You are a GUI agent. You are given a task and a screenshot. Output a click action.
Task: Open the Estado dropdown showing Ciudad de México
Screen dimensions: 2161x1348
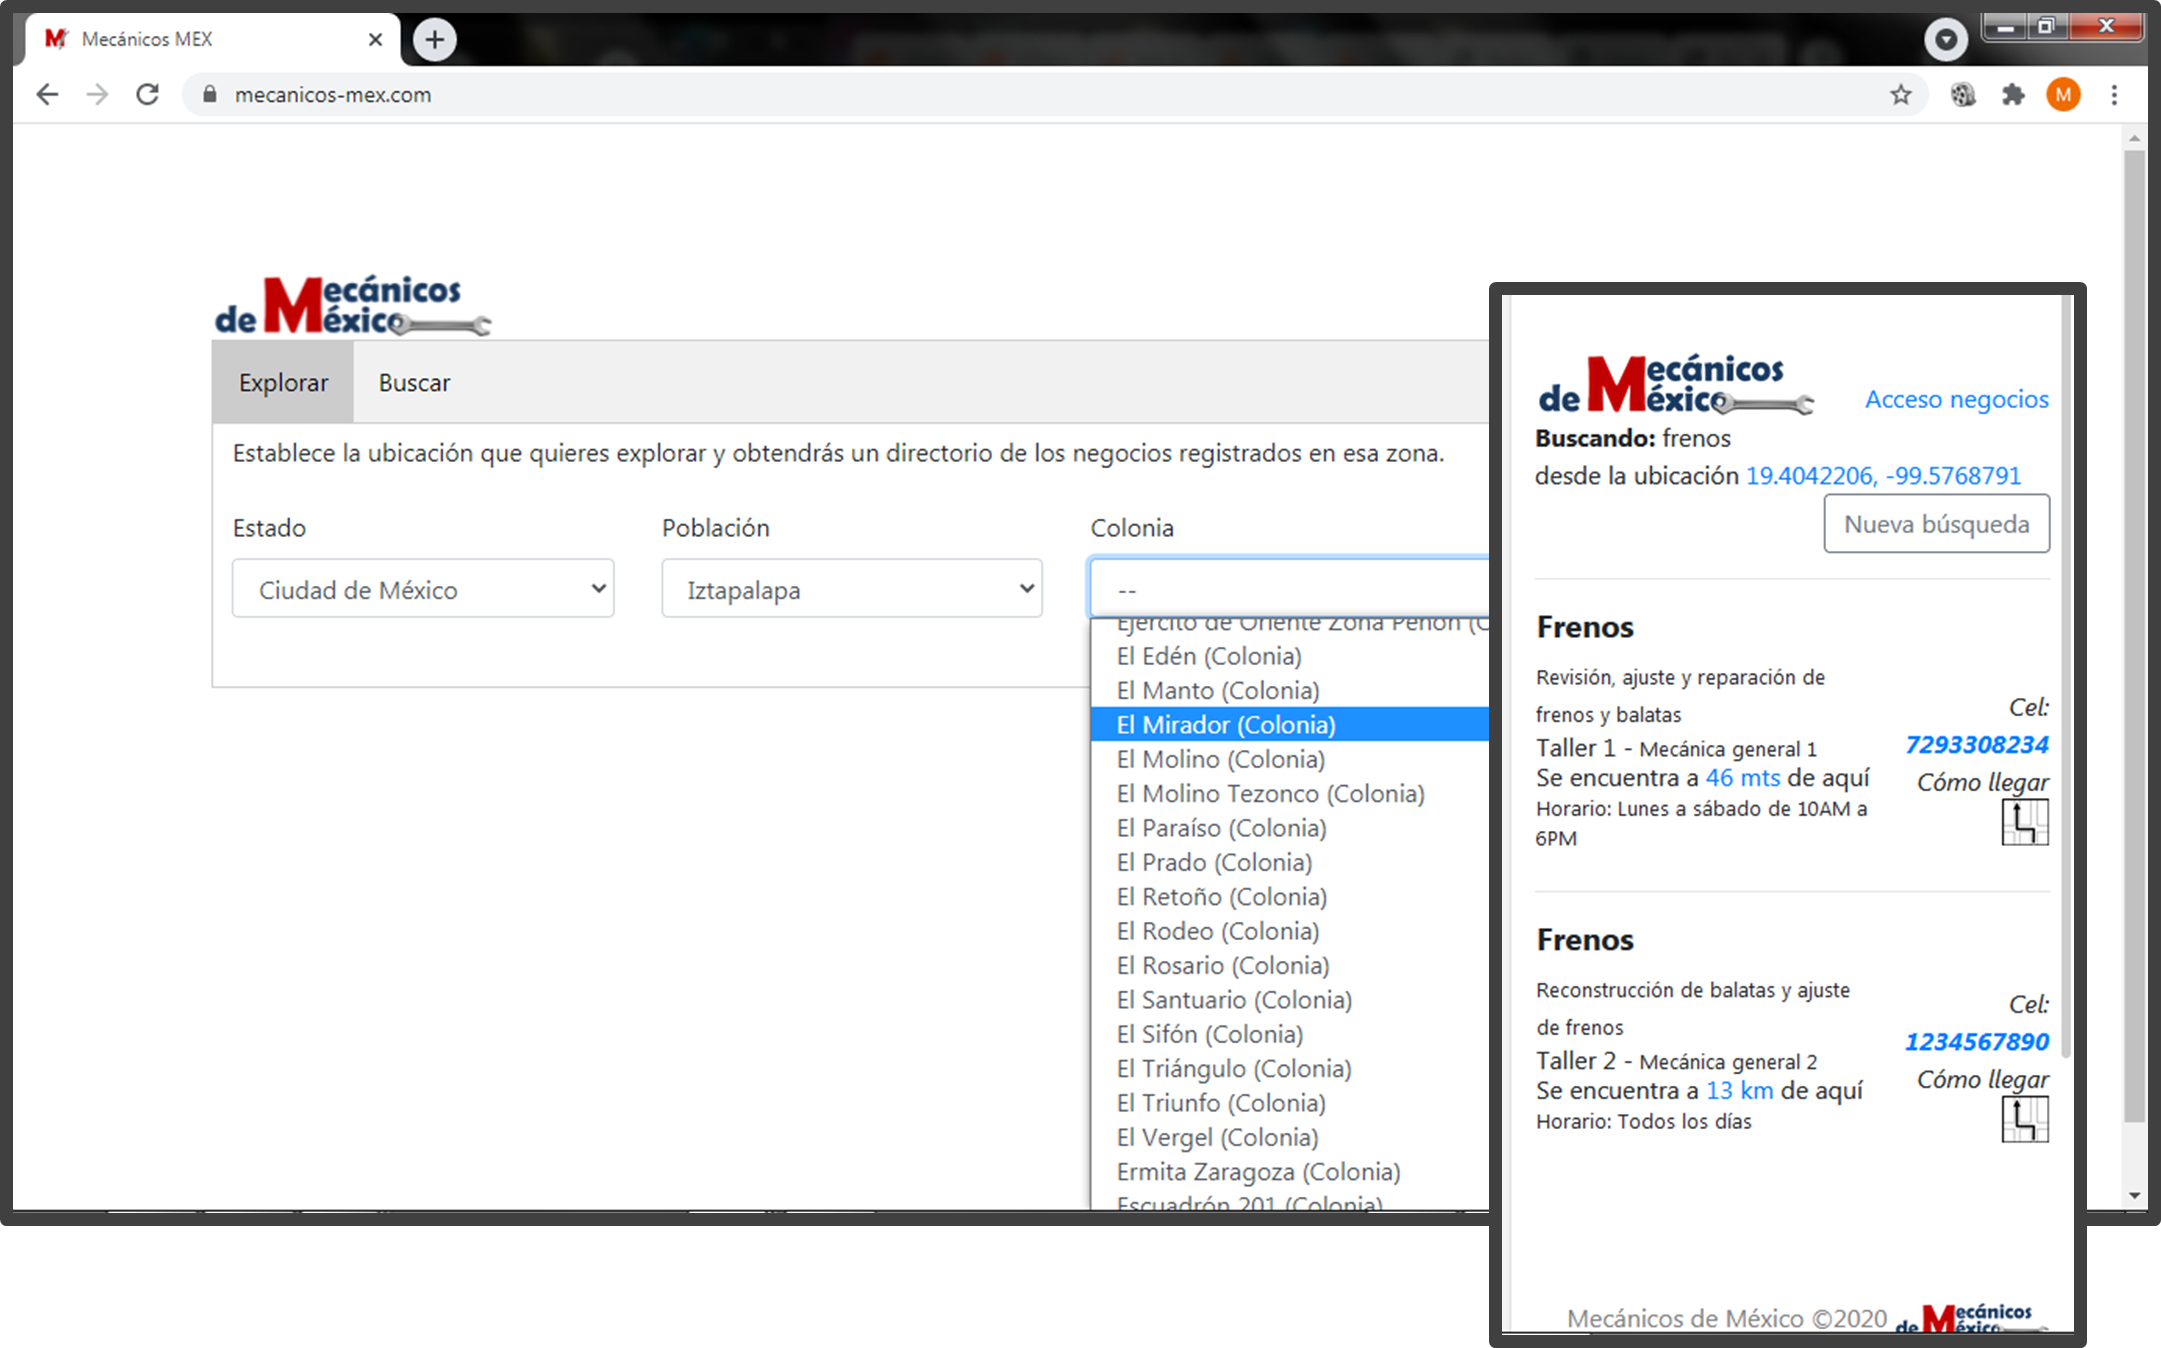point(423,589)
